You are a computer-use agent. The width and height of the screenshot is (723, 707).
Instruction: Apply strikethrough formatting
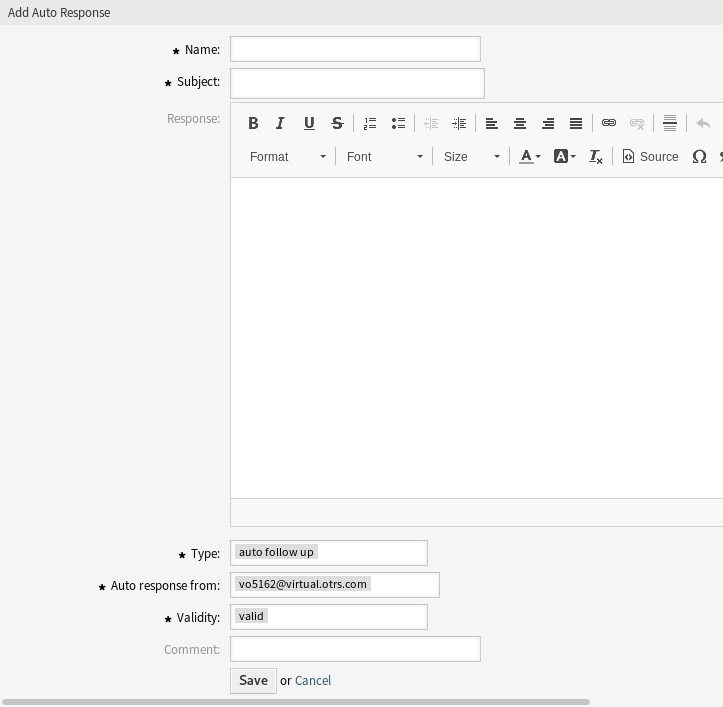pos(337,123)
